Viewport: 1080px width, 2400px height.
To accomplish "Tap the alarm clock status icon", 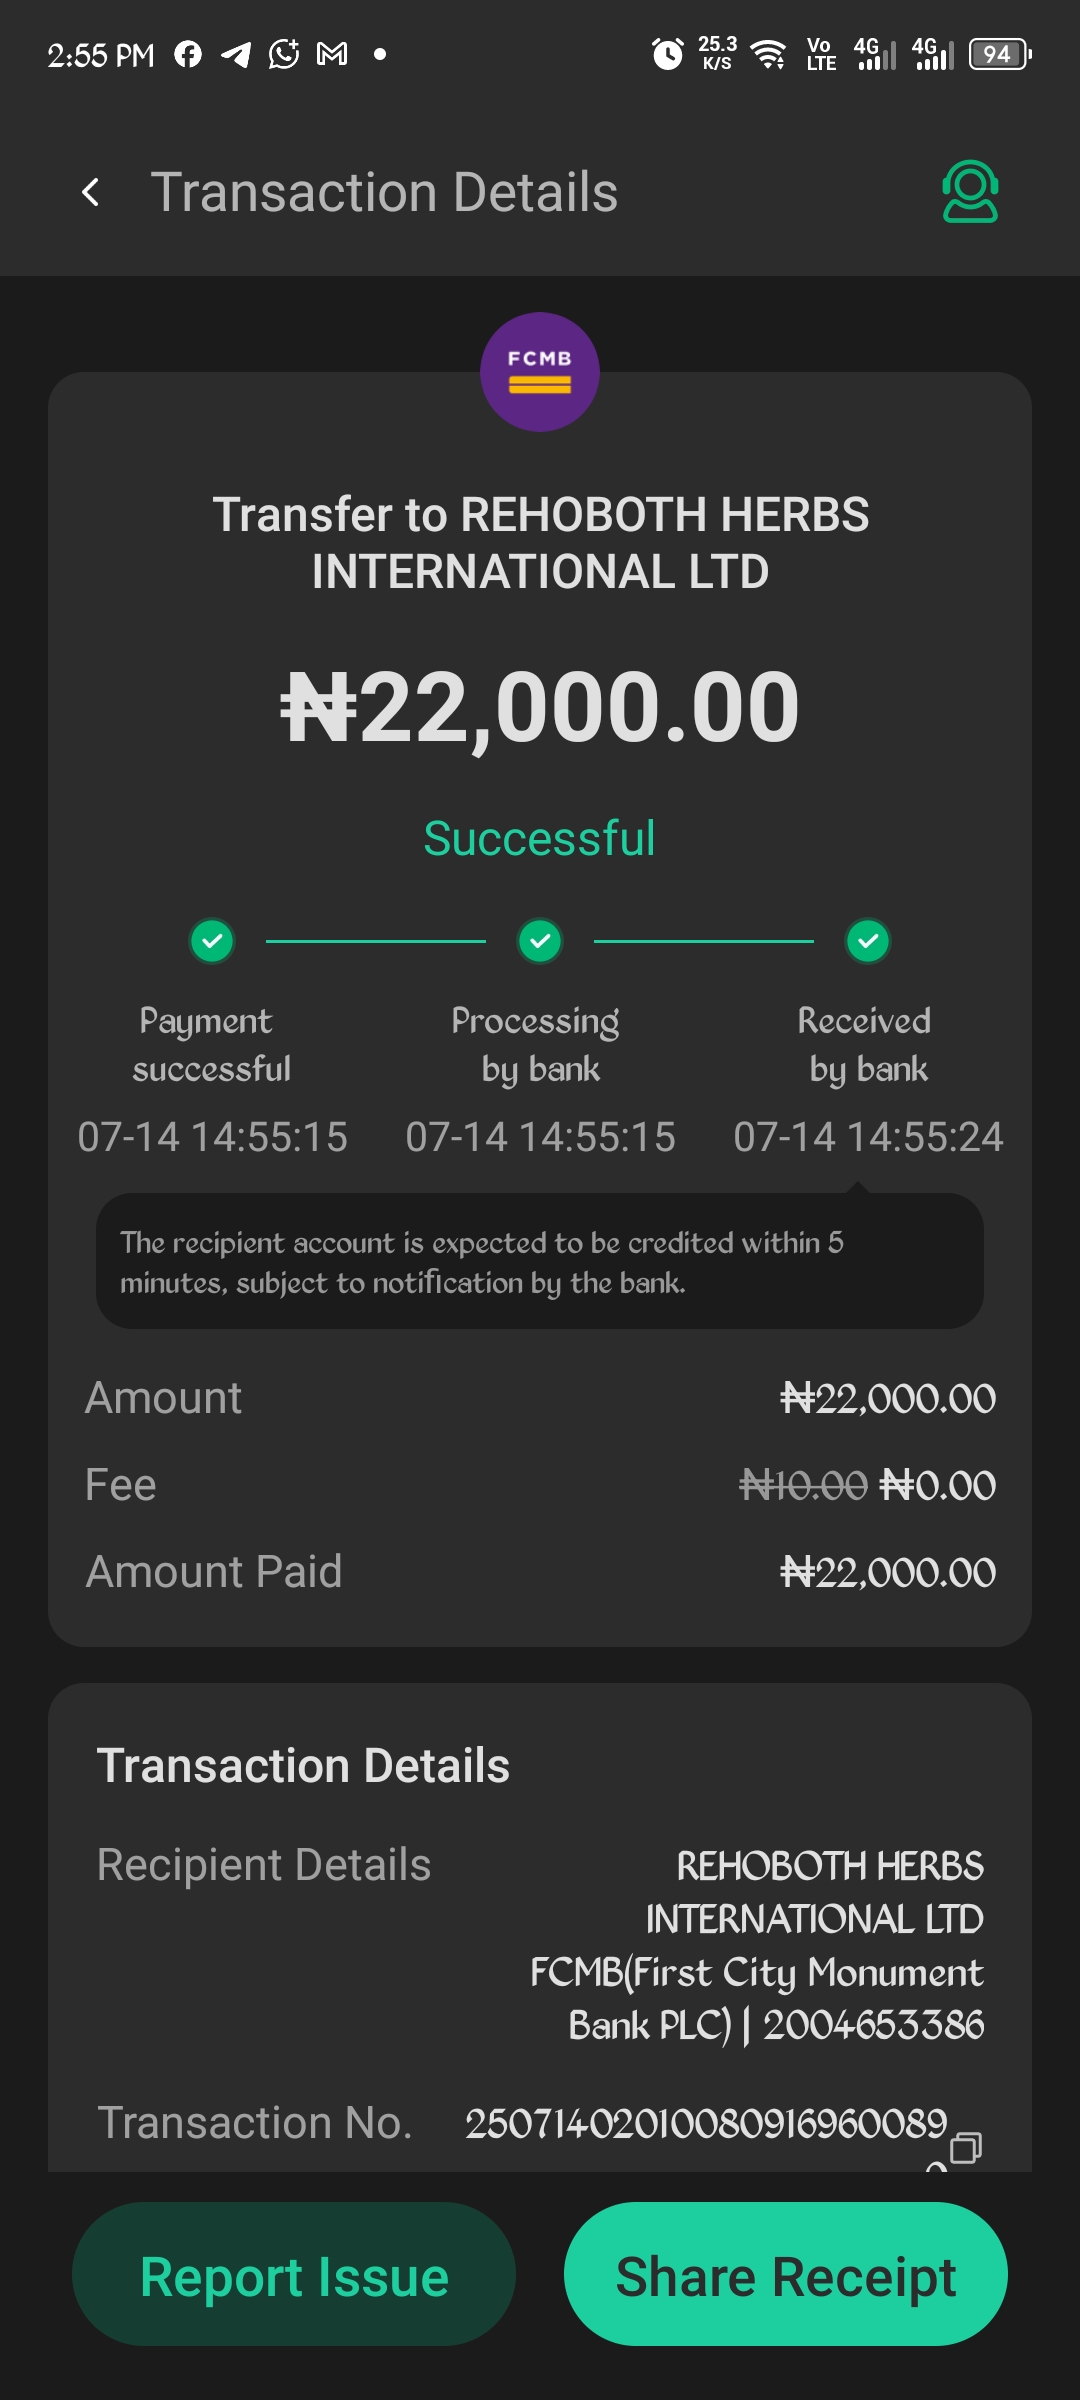I will pos(667,54).
